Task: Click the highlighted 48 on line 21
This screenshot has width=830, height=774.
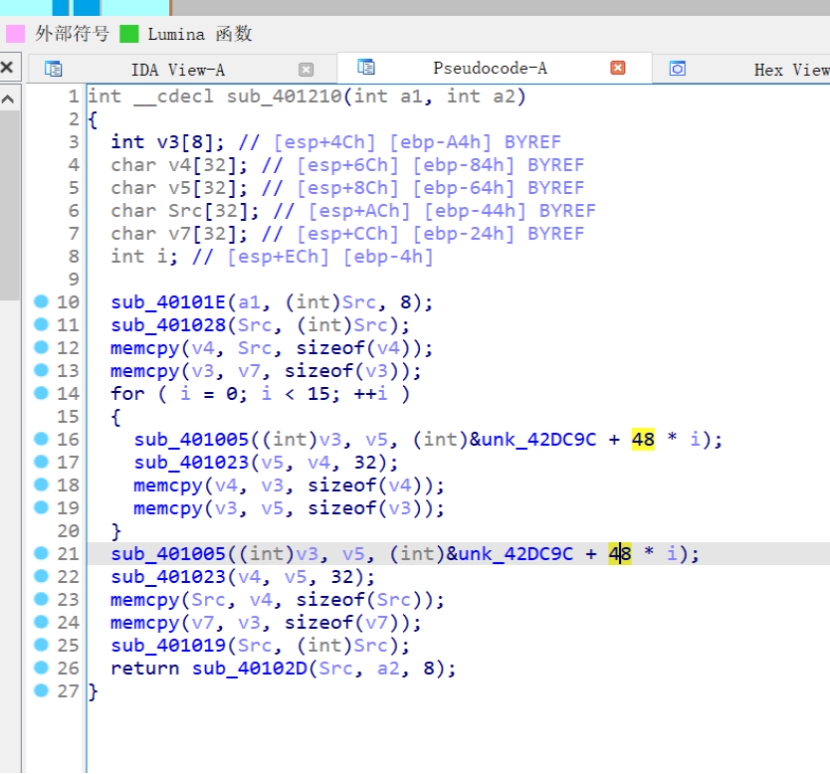Action: point(620,554)
